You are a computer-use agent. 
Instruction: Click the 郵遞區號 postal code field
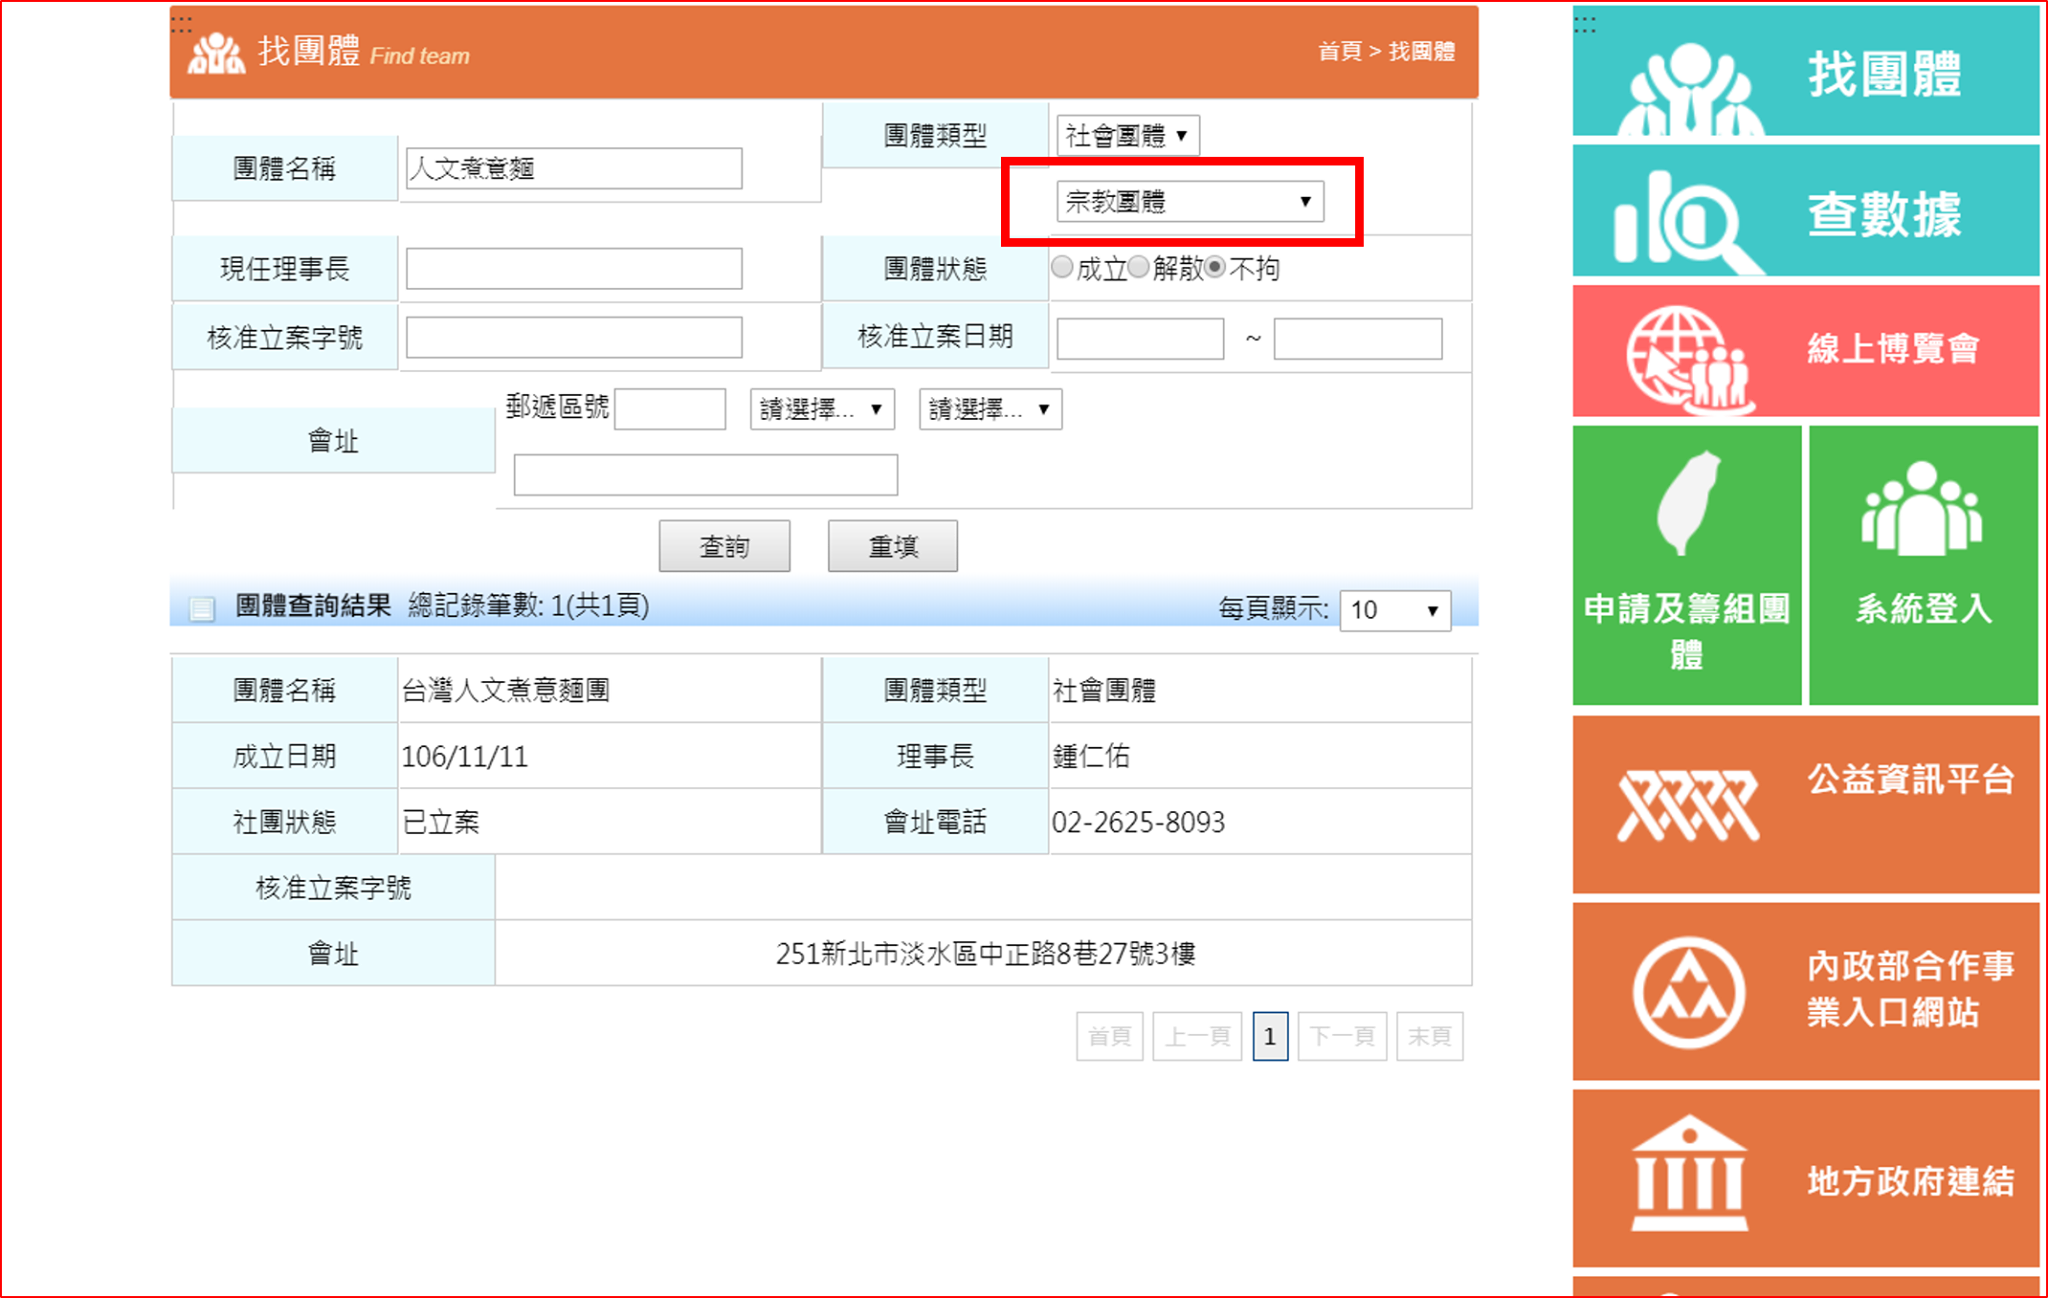(x=670, y=409)
